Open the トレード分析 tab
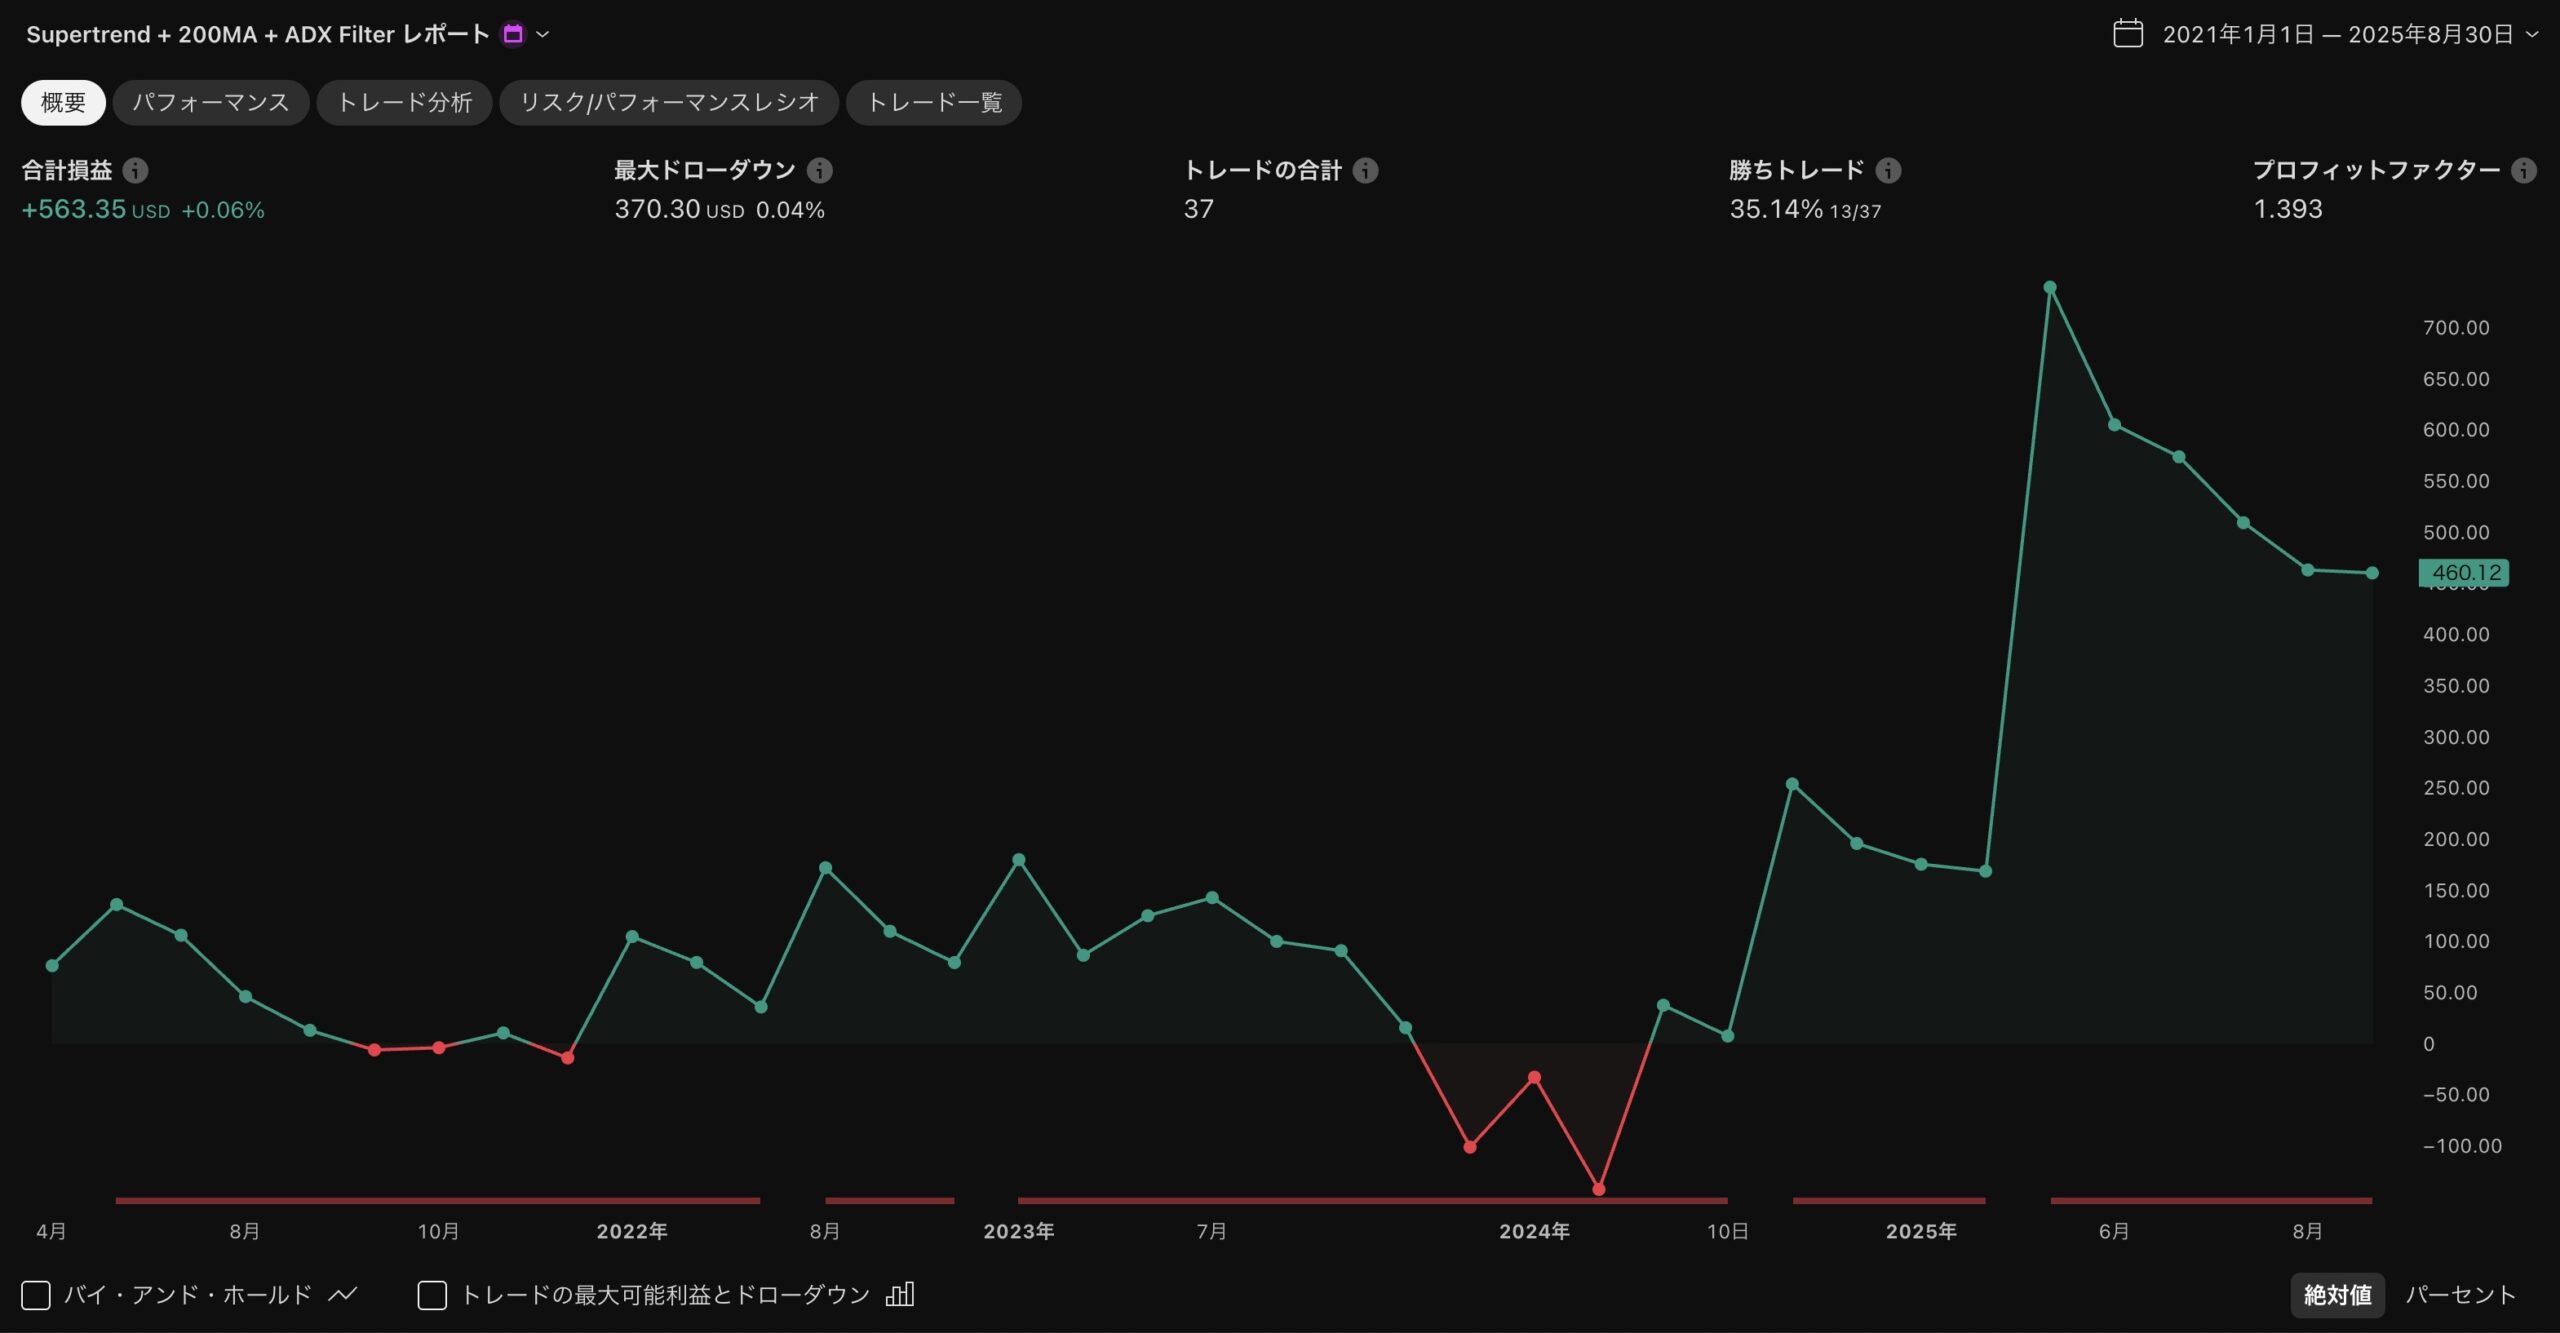 [x=404, y=103]
